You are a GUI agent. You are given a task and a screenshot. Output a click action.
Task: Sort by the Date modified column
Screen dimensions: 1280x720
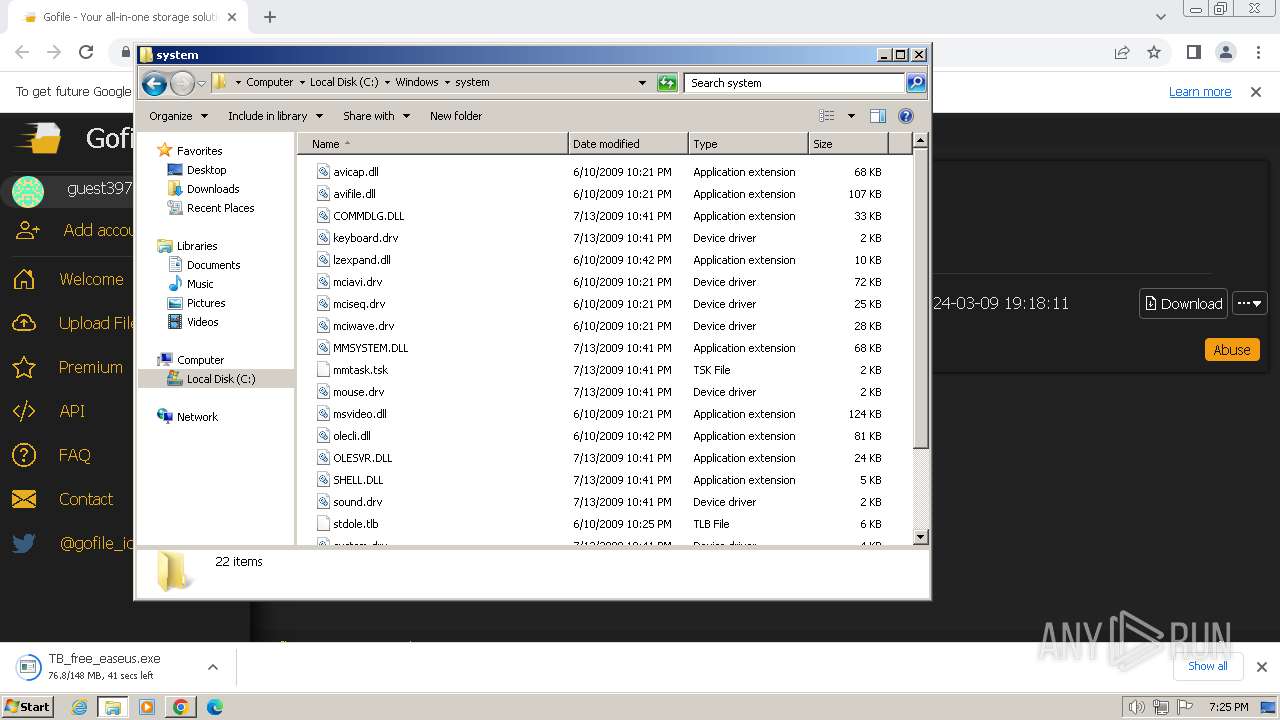[628, 144]
